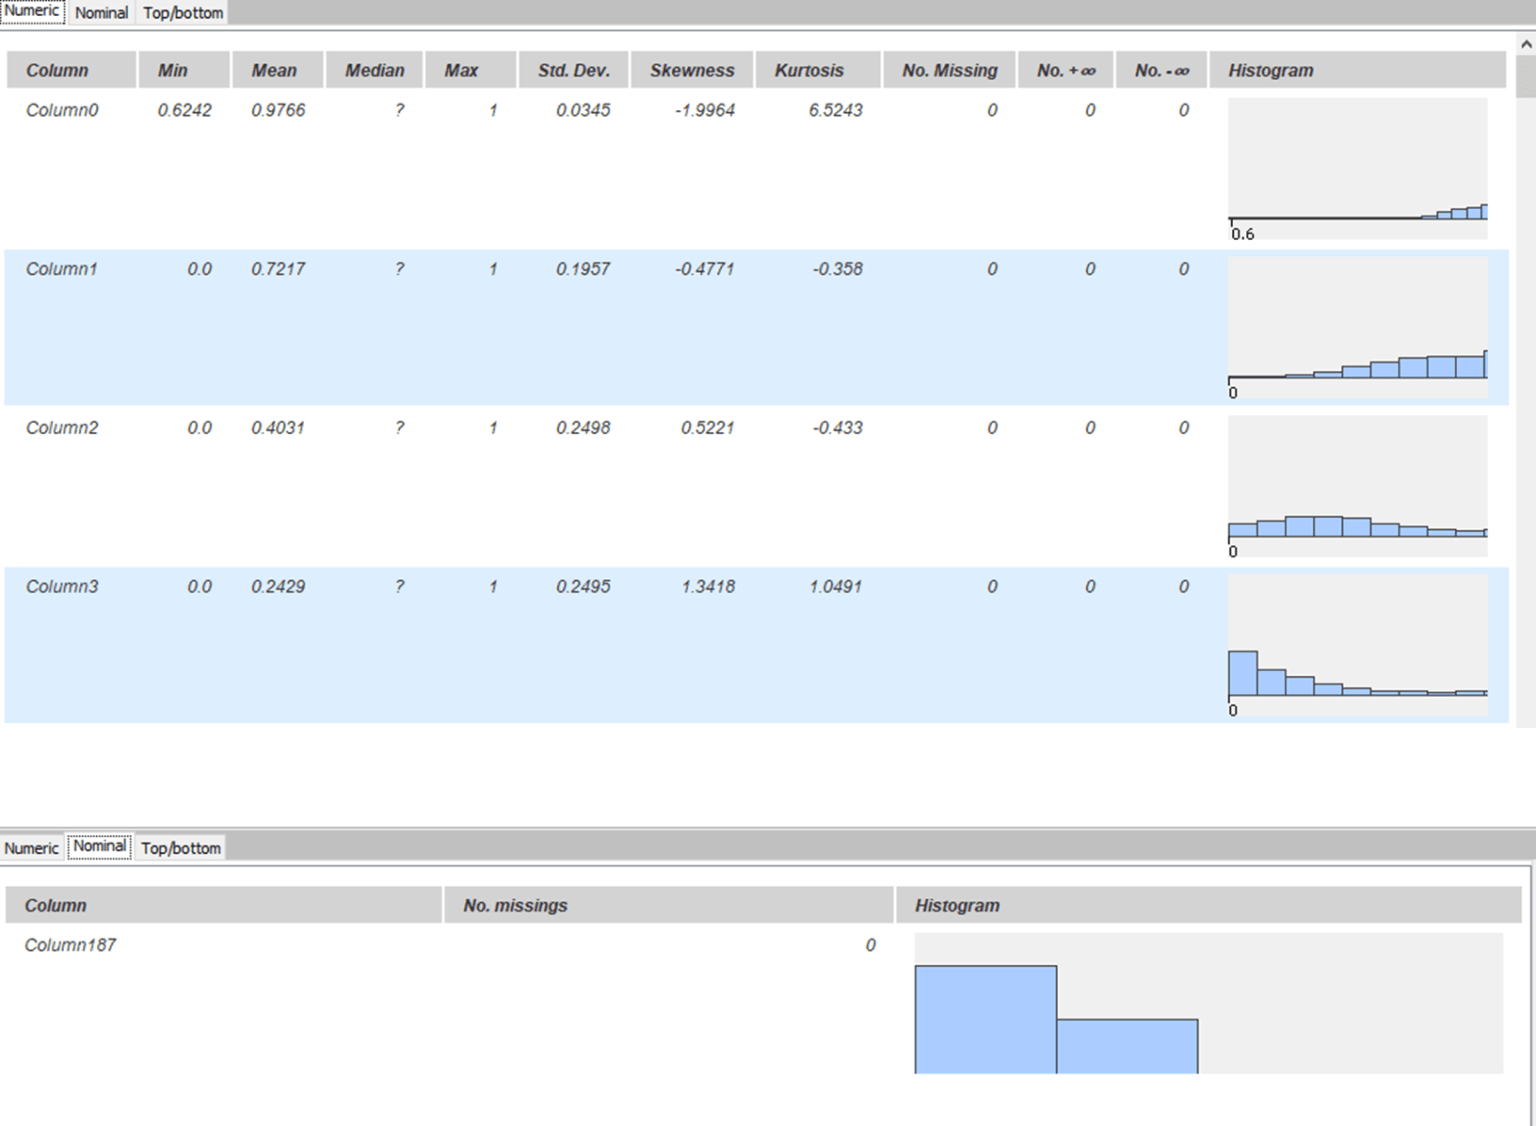The width and height of the screenshot is (1536, 1126).
Task: Click the Column3 kurtosis value 1.0491
Action: click(x=836, y=587)
